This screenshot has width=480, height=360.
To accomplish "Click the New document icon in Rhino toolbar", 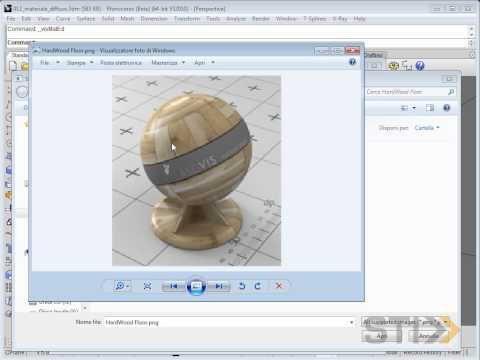I will tap(13, 66).
